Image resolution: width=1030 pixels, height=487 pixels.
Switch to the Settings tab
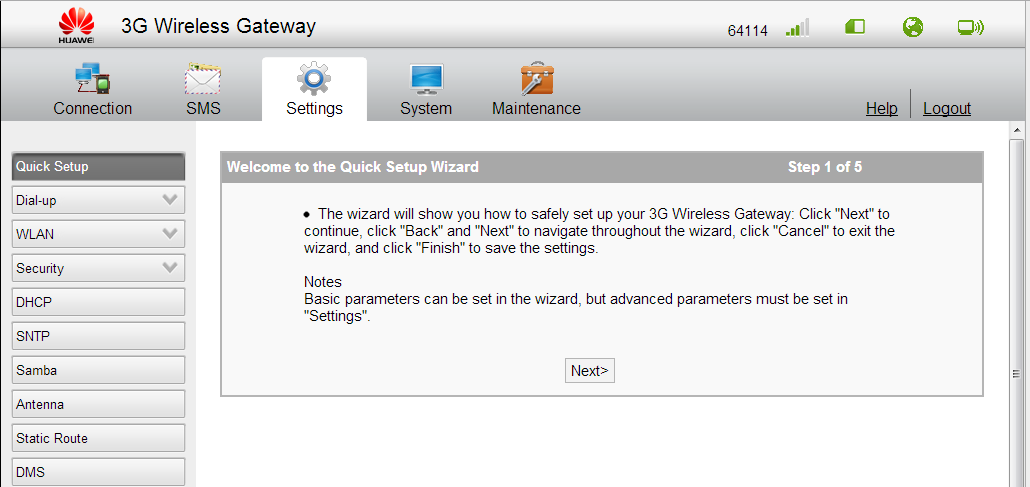(x=314, y=89)
